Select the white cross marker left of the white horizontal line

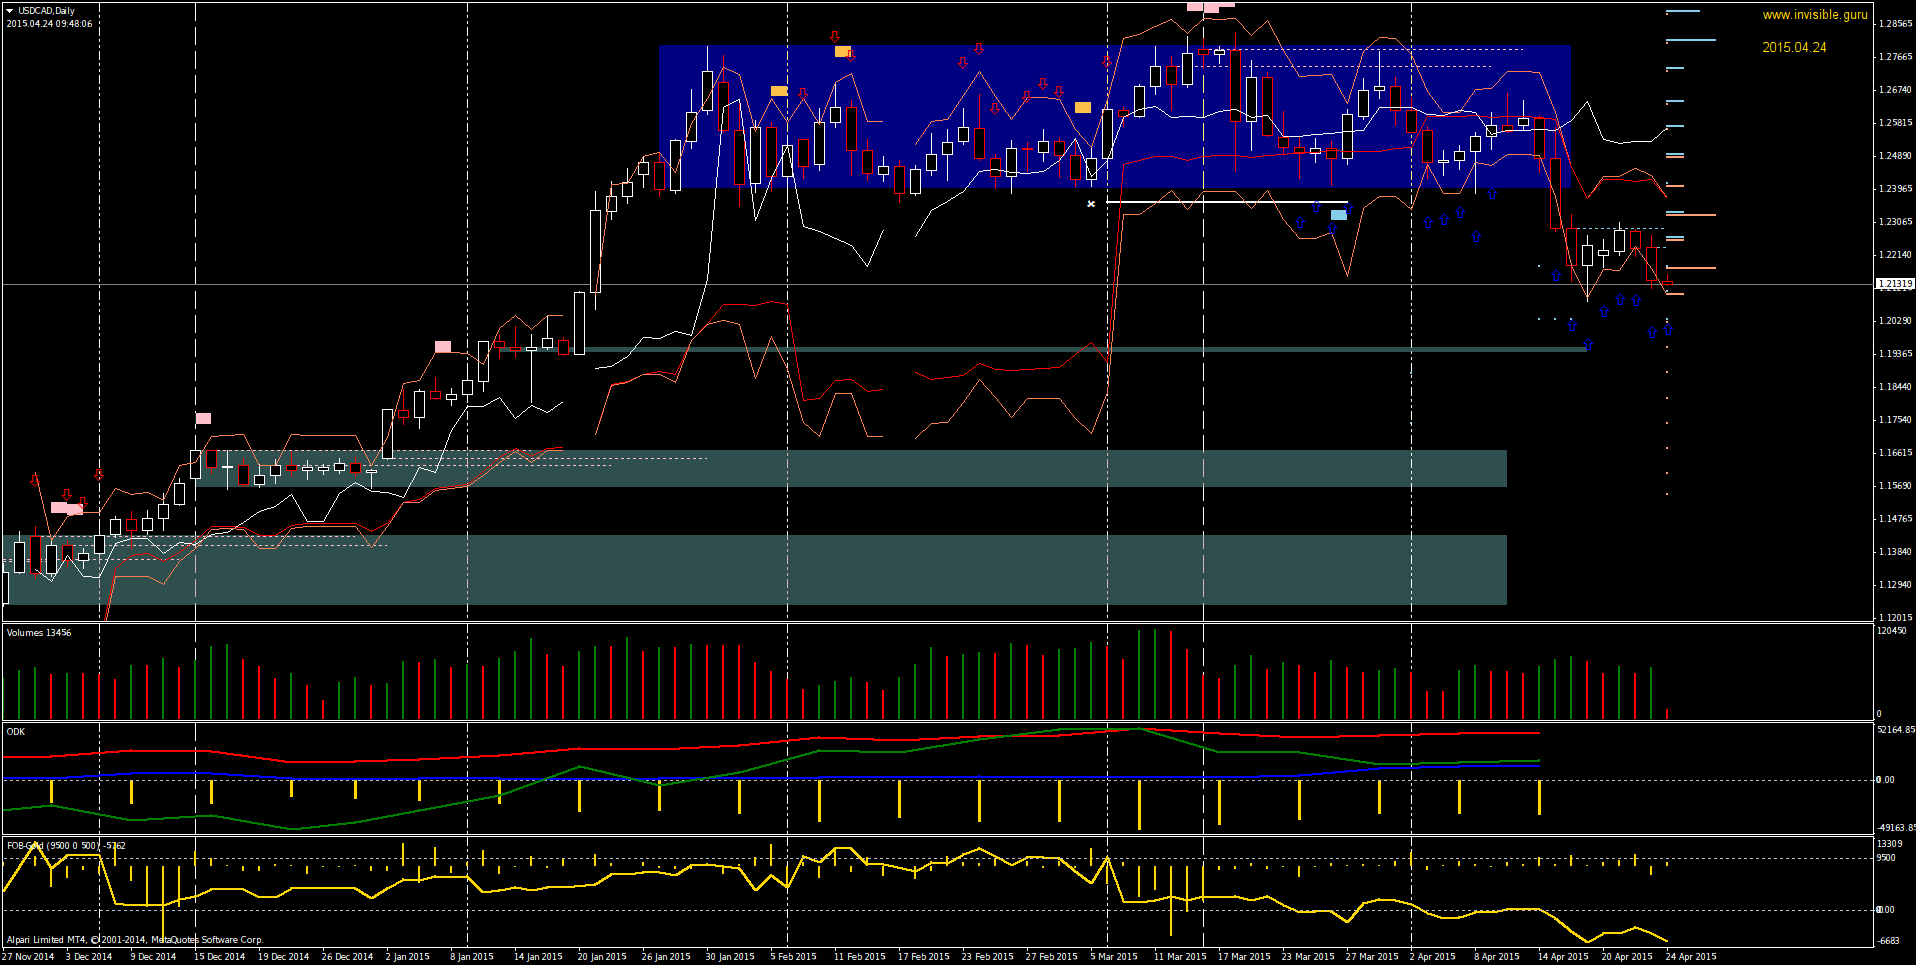coord(1091,204)
